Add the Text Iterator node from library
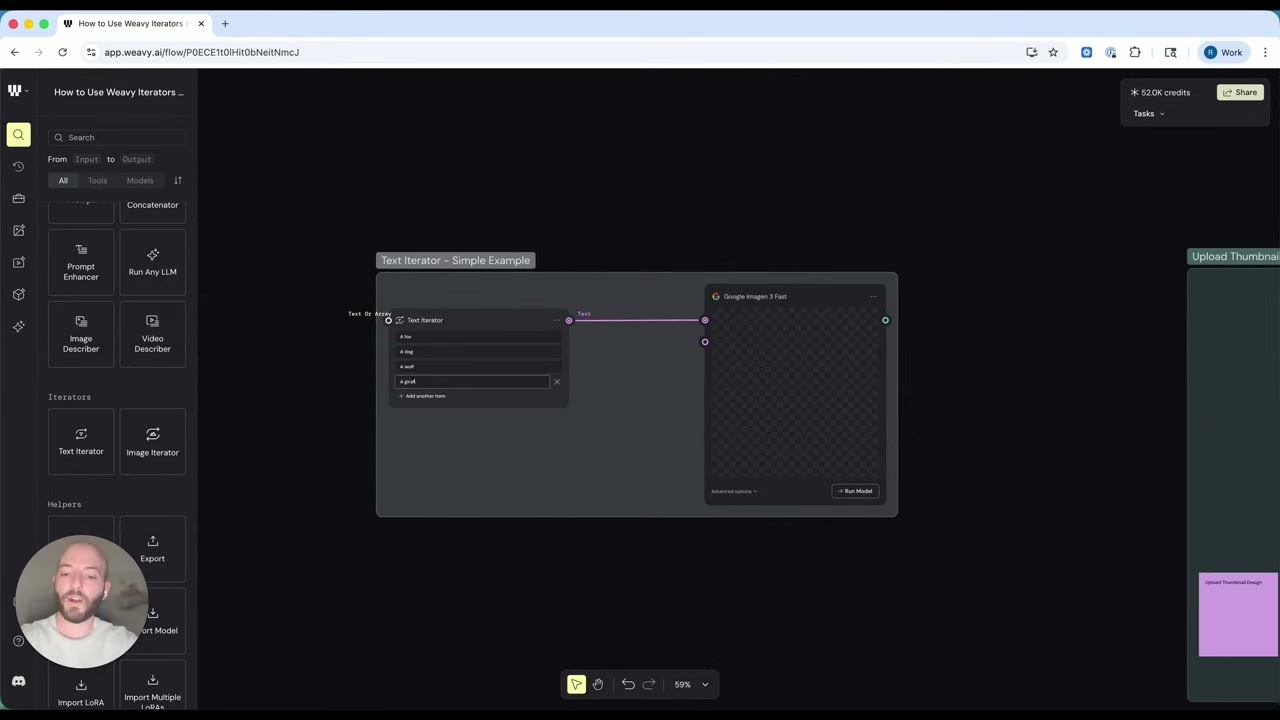Screen dimensions: 1280x720 (x=81, y=441)
